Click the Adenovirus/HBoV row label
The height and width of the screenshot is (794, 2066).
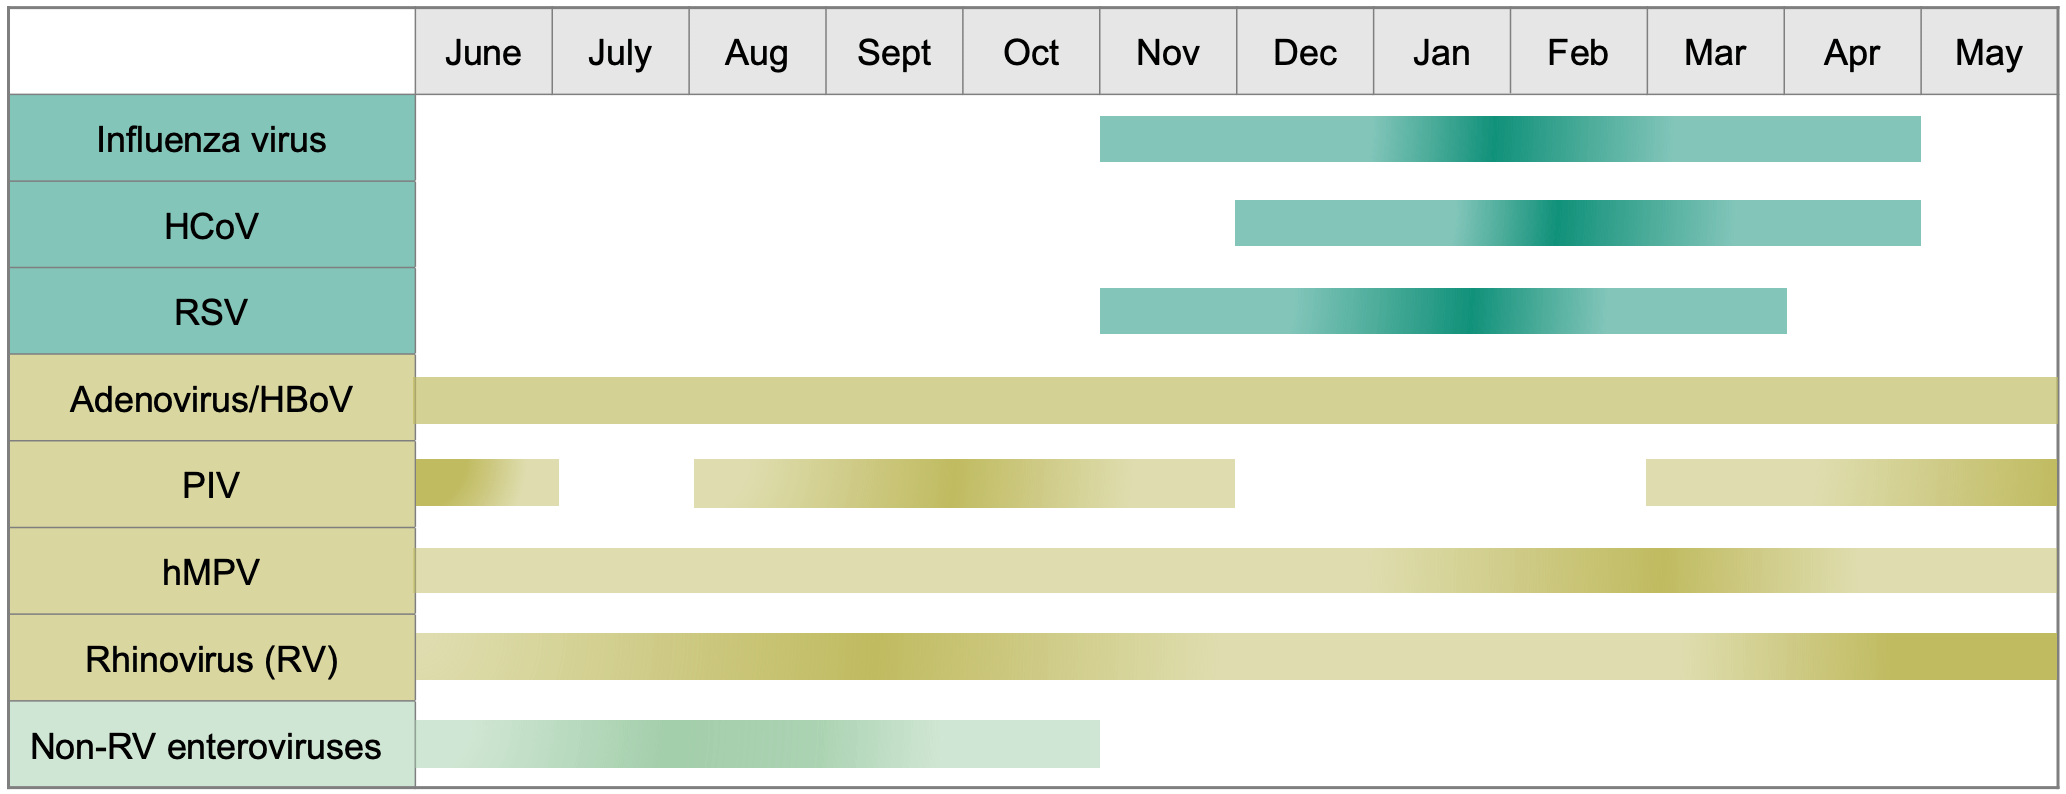coord(211,399)
